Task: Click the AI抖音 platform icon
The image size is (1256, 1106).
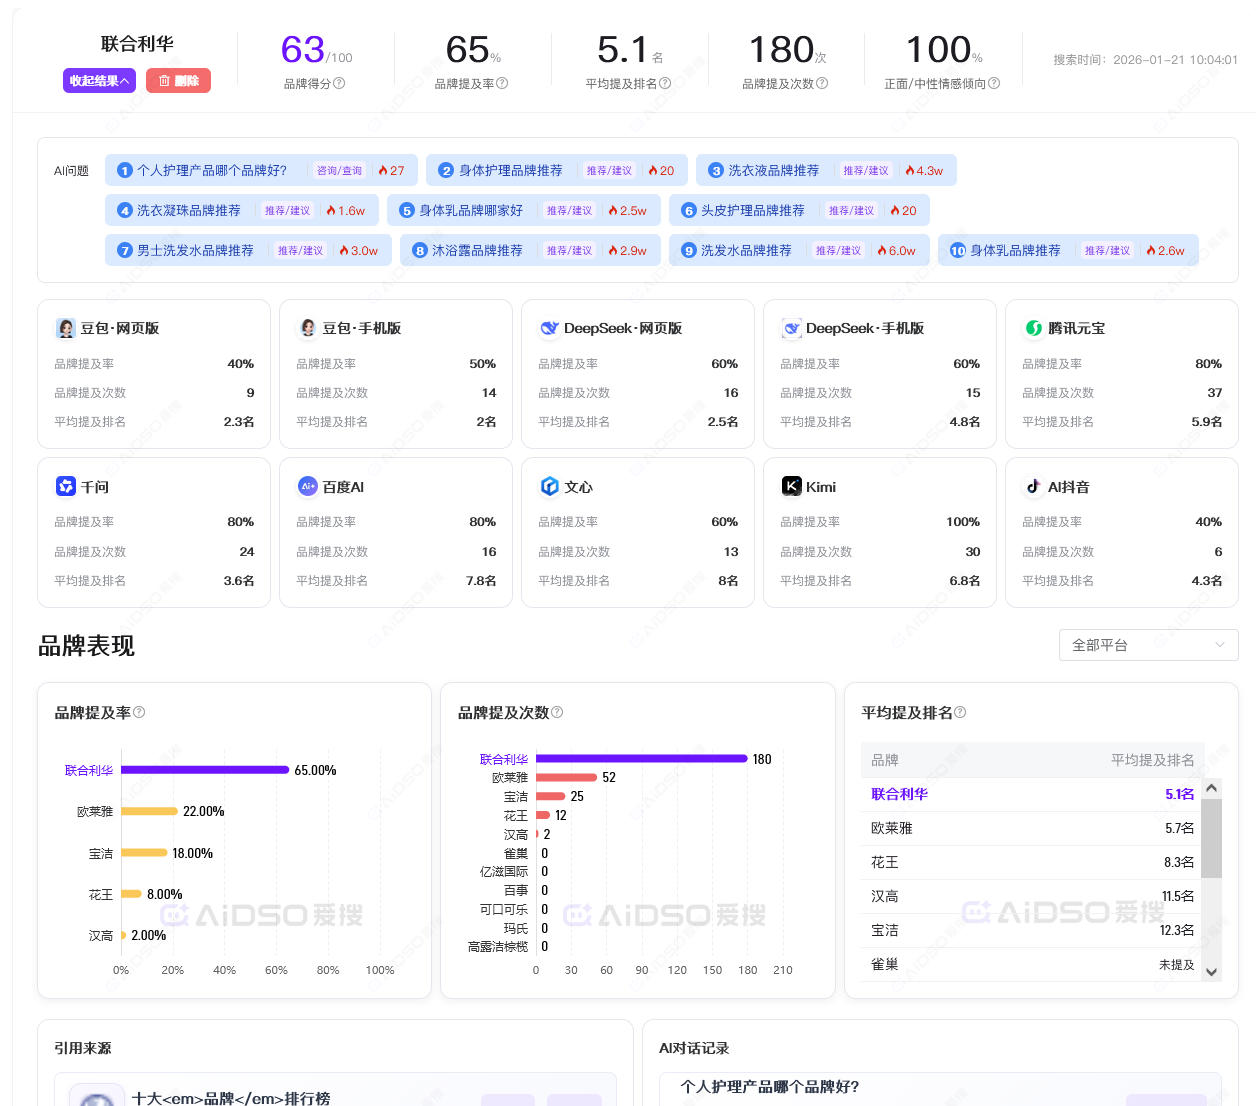Action: 1033,486
